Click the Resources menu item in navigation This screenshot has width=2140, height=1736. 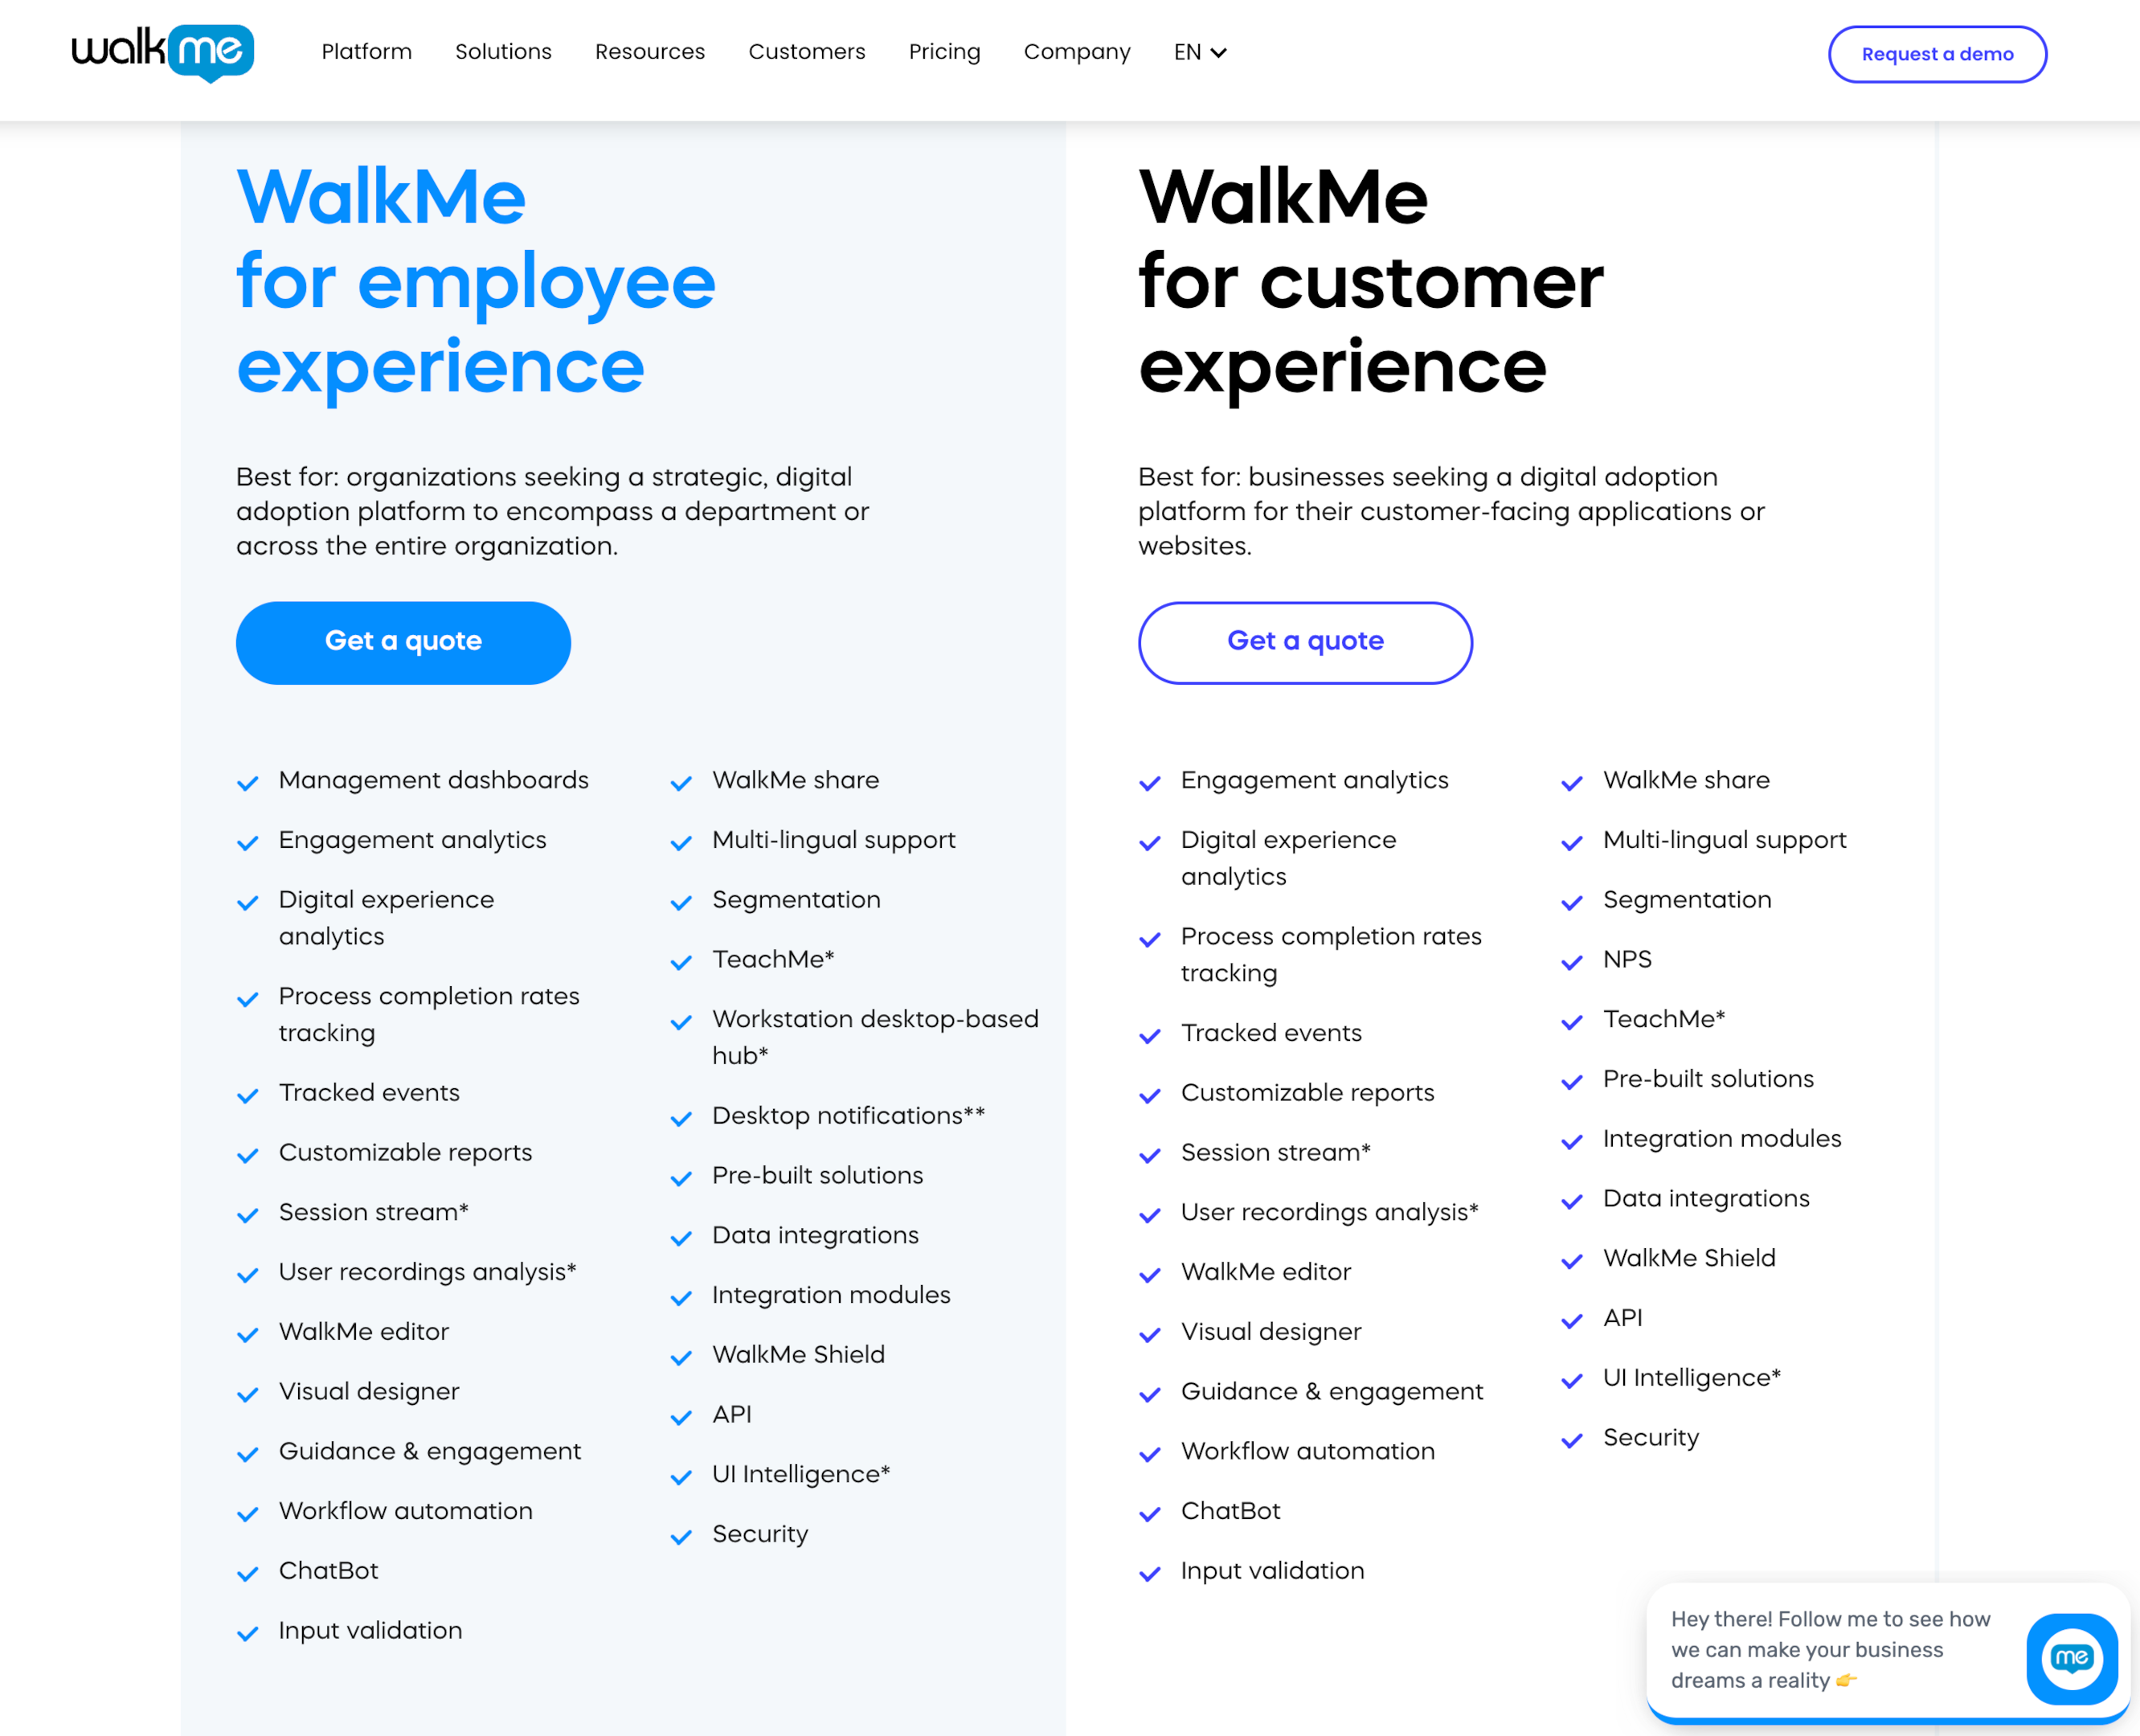pos(650,53)
